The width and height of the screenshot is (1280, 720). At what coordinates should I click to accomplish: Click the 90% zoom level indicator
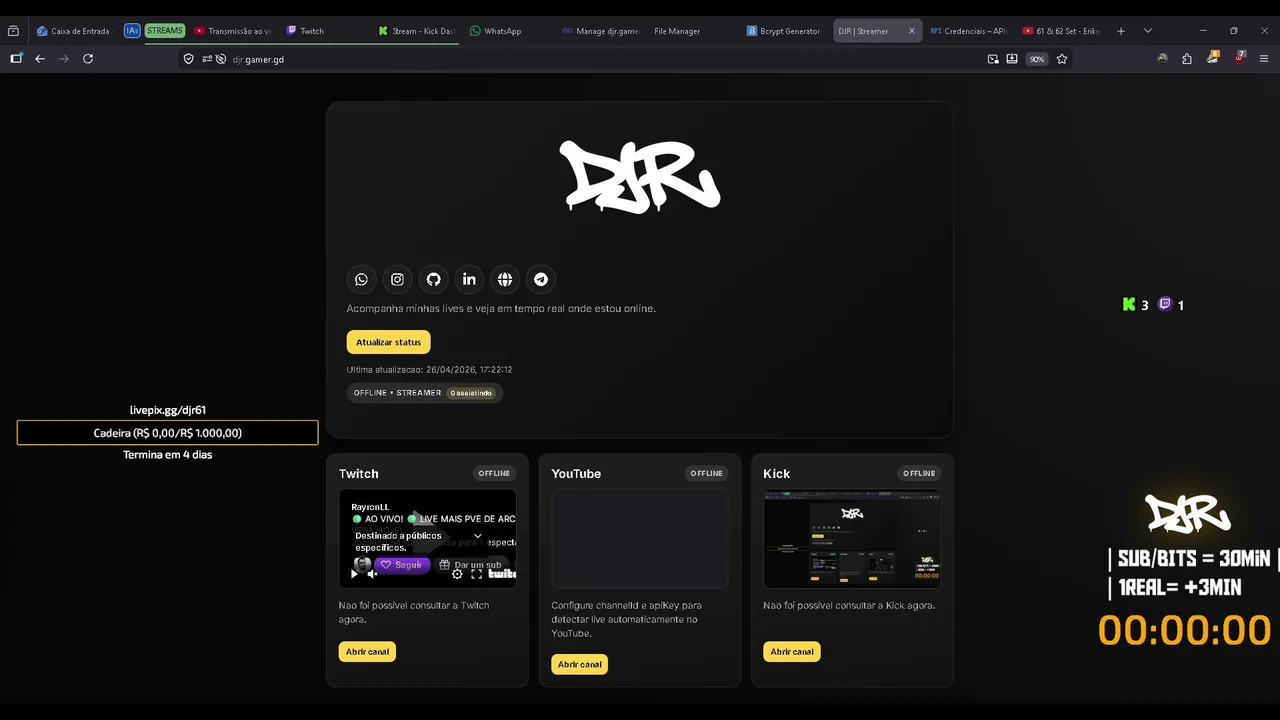click(x=1037, y=59)
